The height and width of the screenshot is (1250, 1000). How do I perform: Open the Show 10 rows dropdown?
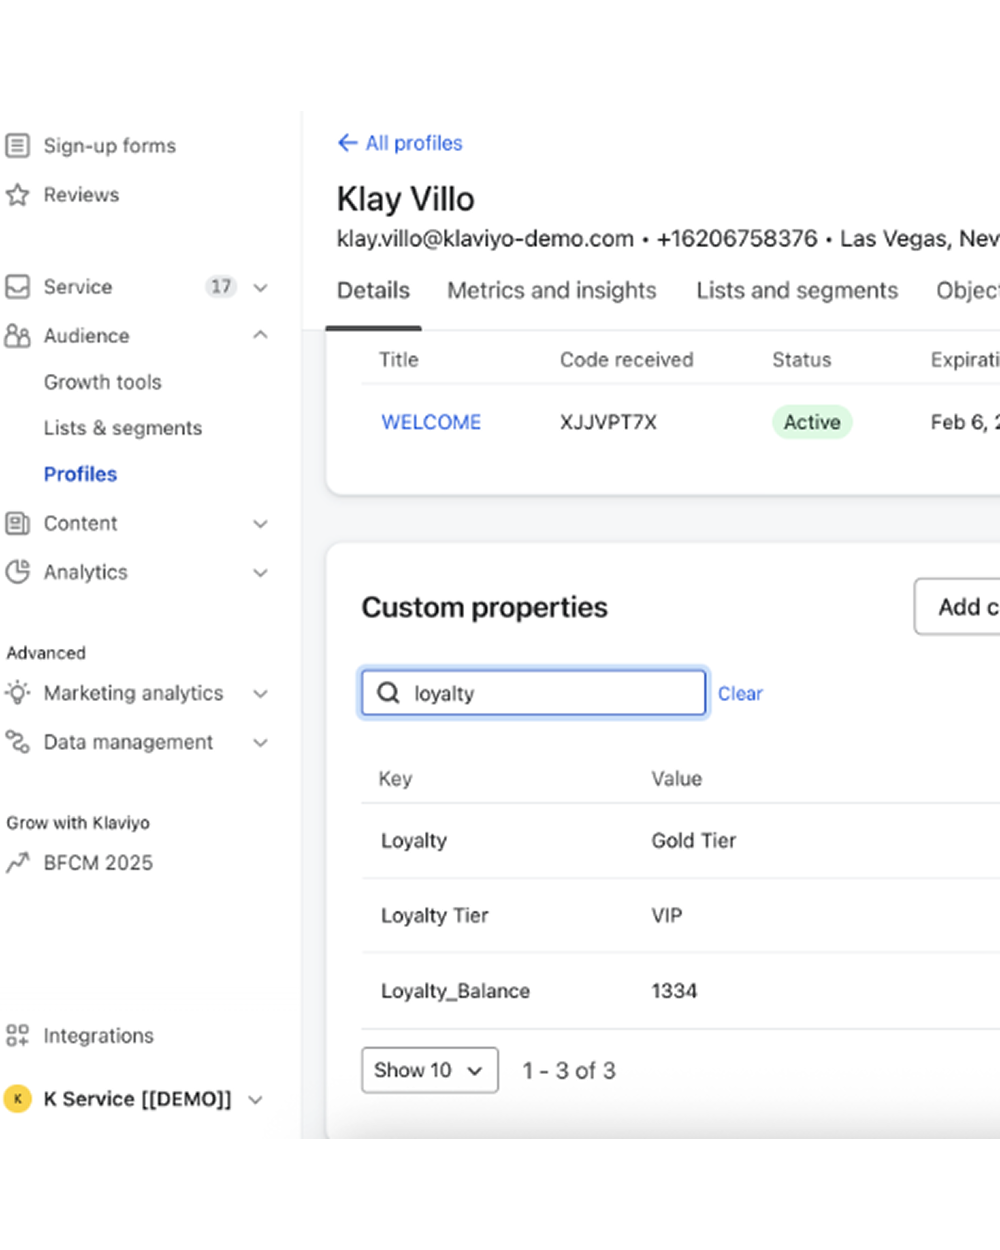(429, 1070)
